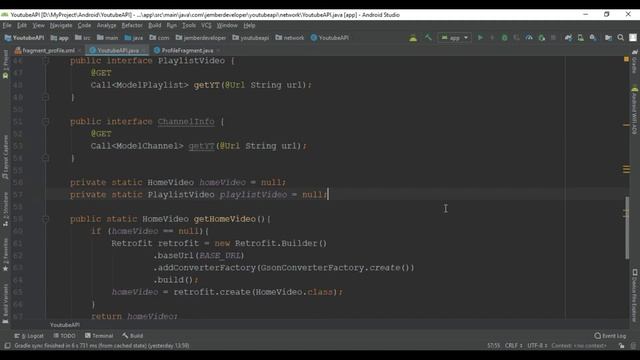Open the Build menu

(154, 25)
